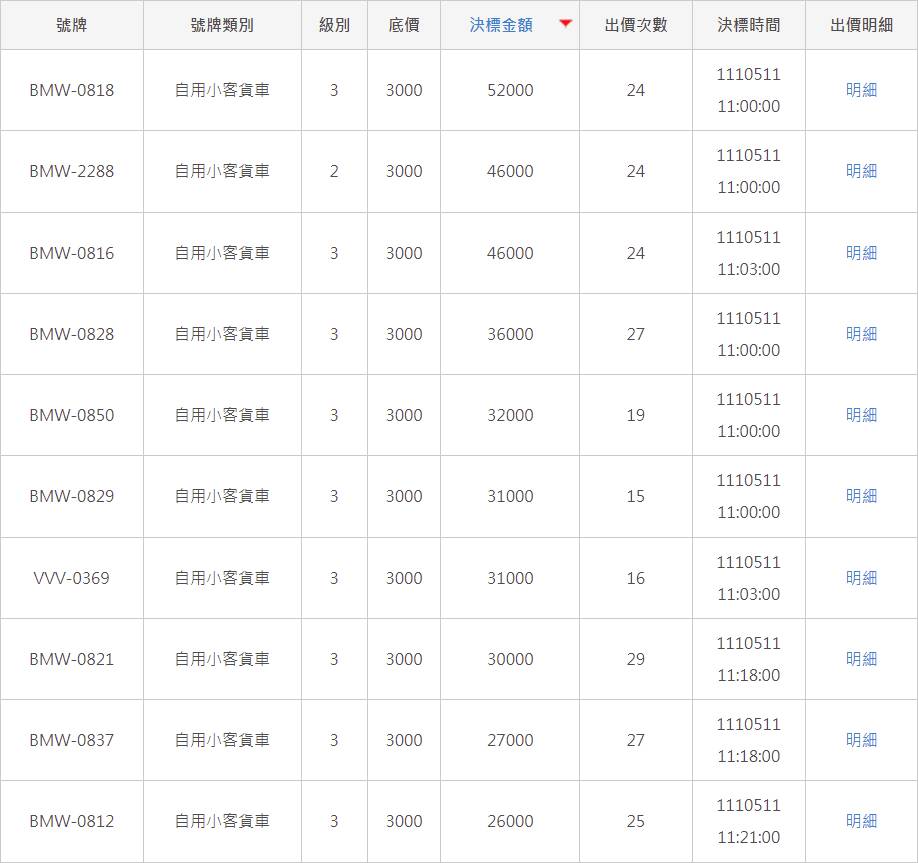The width and height of the screenshot is (918, 863).
Task: Click bid count 25 for BMW-0812
Action: [x=636, y=821]
